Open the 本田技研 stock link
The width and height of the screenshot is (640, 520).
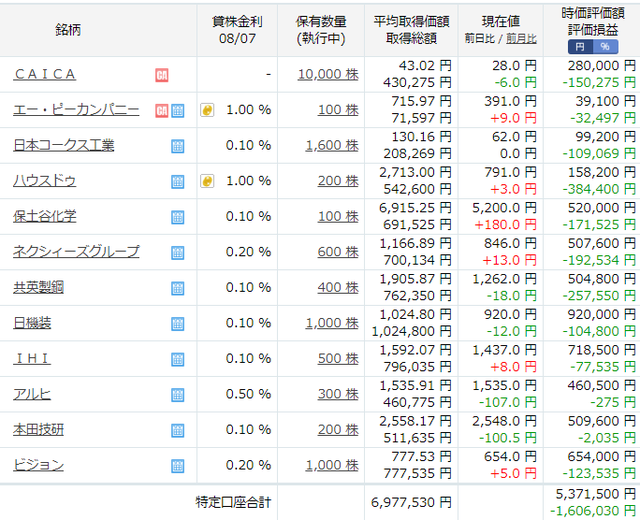pyautogui.click(x=38, y=429)
